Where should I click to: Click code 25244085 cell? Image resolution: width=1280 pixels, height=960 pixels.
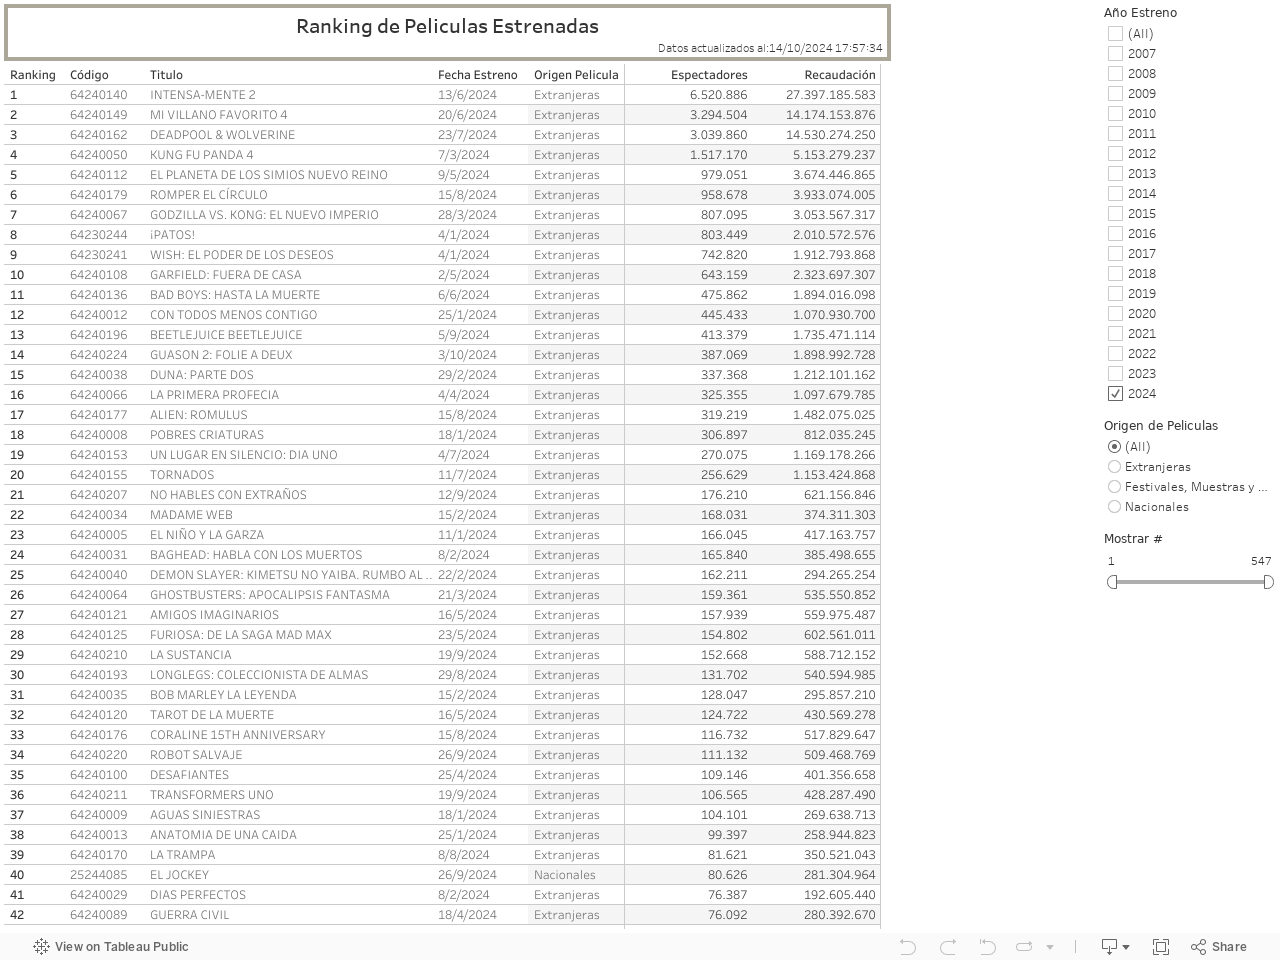point(99,875)
